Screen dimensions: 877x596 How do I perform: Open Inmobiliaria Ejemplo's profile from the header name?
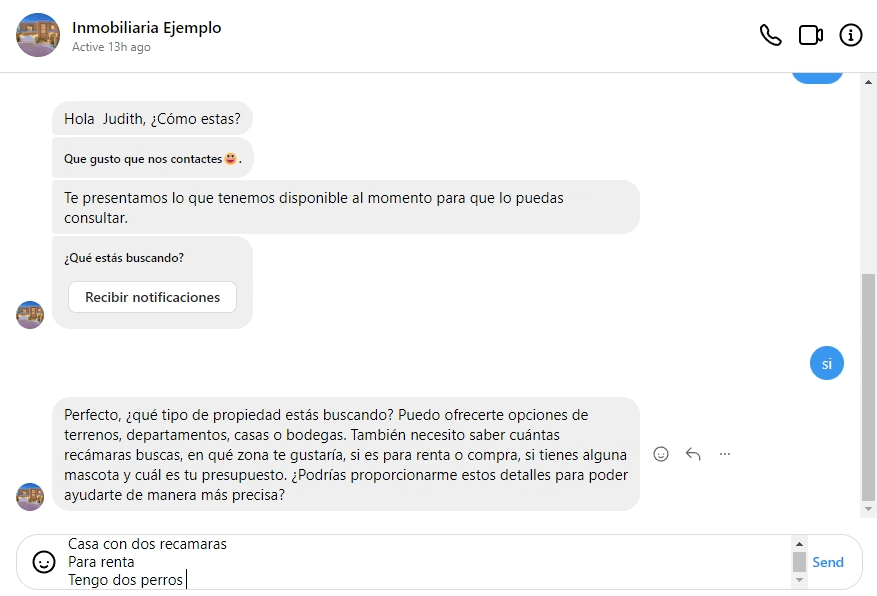coord(147,28)
